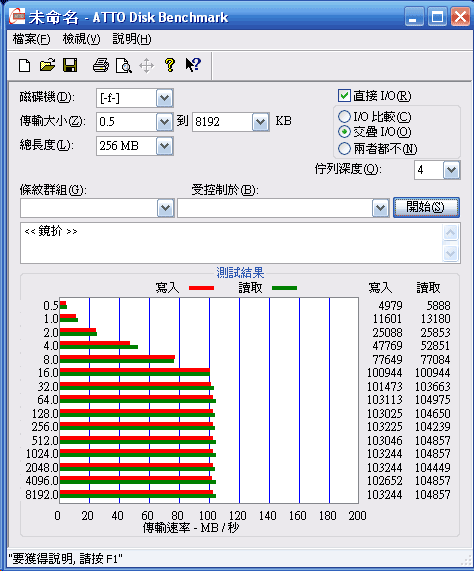The height and width of the screenshot is (571, 474).
Task: Save results with the floppy disk icon
Action: pos(70,66)
